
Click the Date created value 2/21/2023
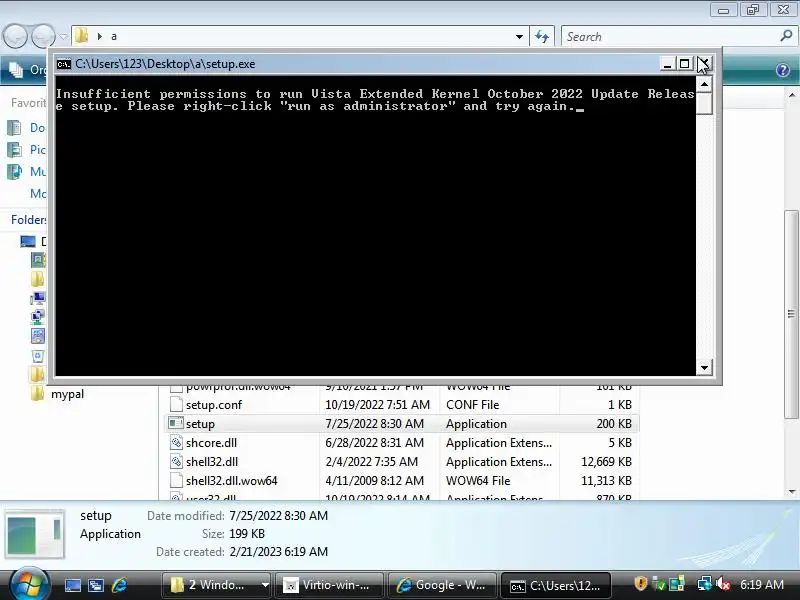click(x=279, y=552)
